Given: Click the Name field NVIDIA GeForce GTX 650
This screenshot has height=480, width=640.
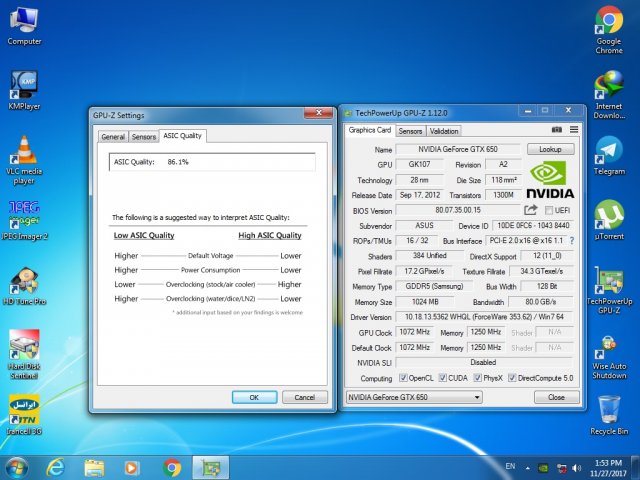Looking at the screenshot, I should pos(458,149).
